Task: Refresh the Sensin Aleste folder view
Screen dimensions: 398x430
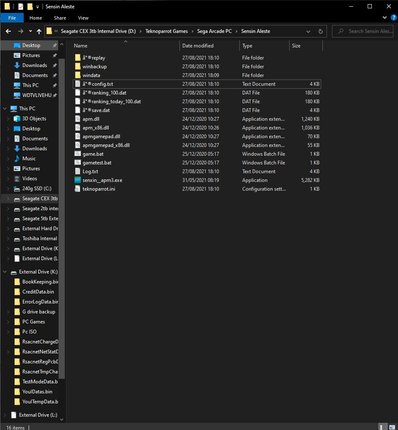Action: click(x=320, y=31)
